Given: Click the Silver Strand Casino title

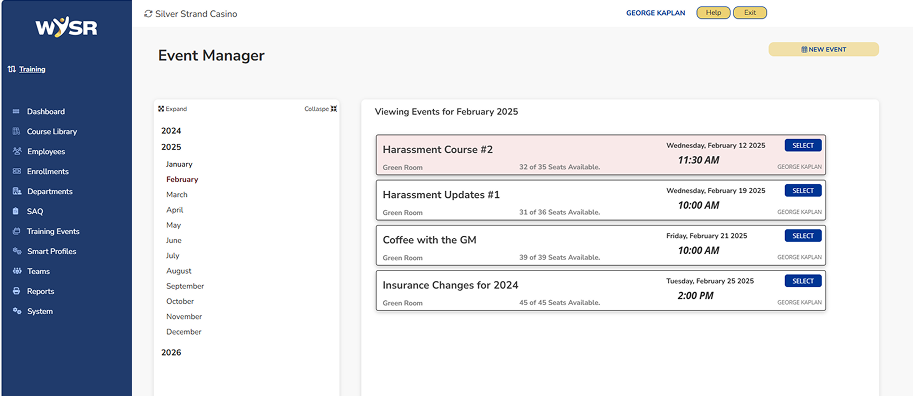Looking at the screenshot, I should tap(196, 13).
